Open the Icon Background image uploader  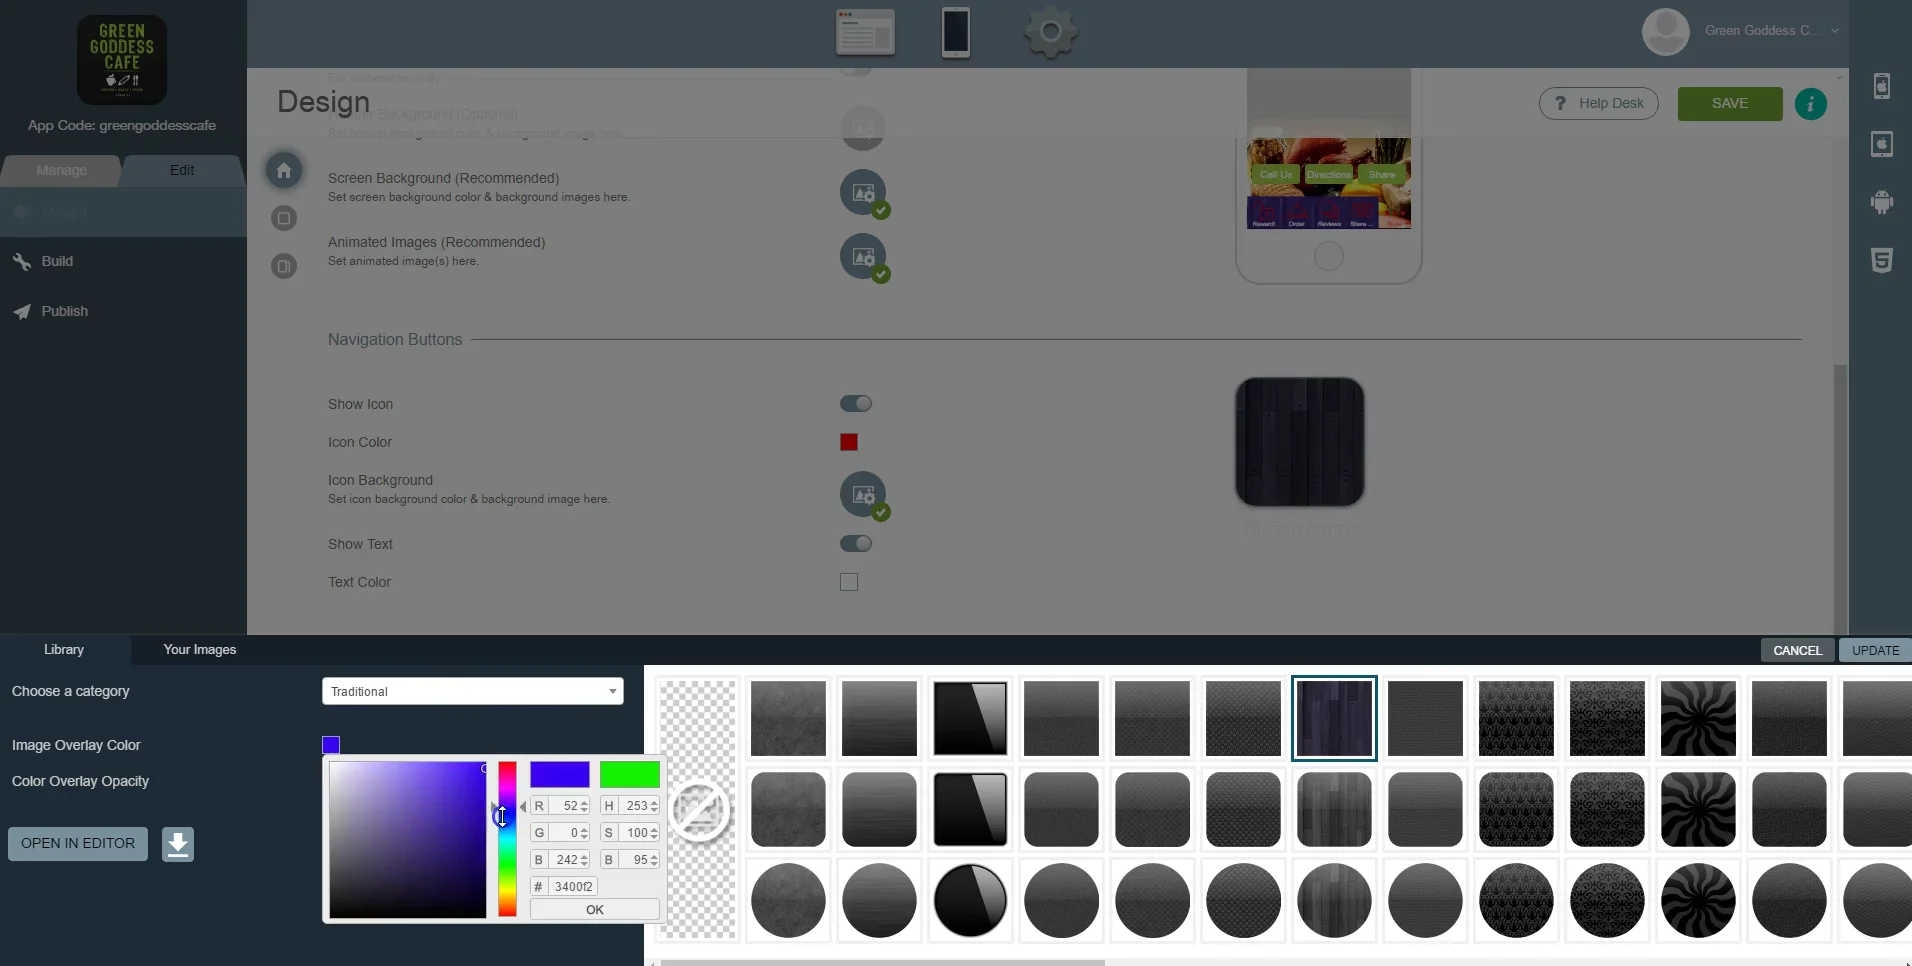864,495
